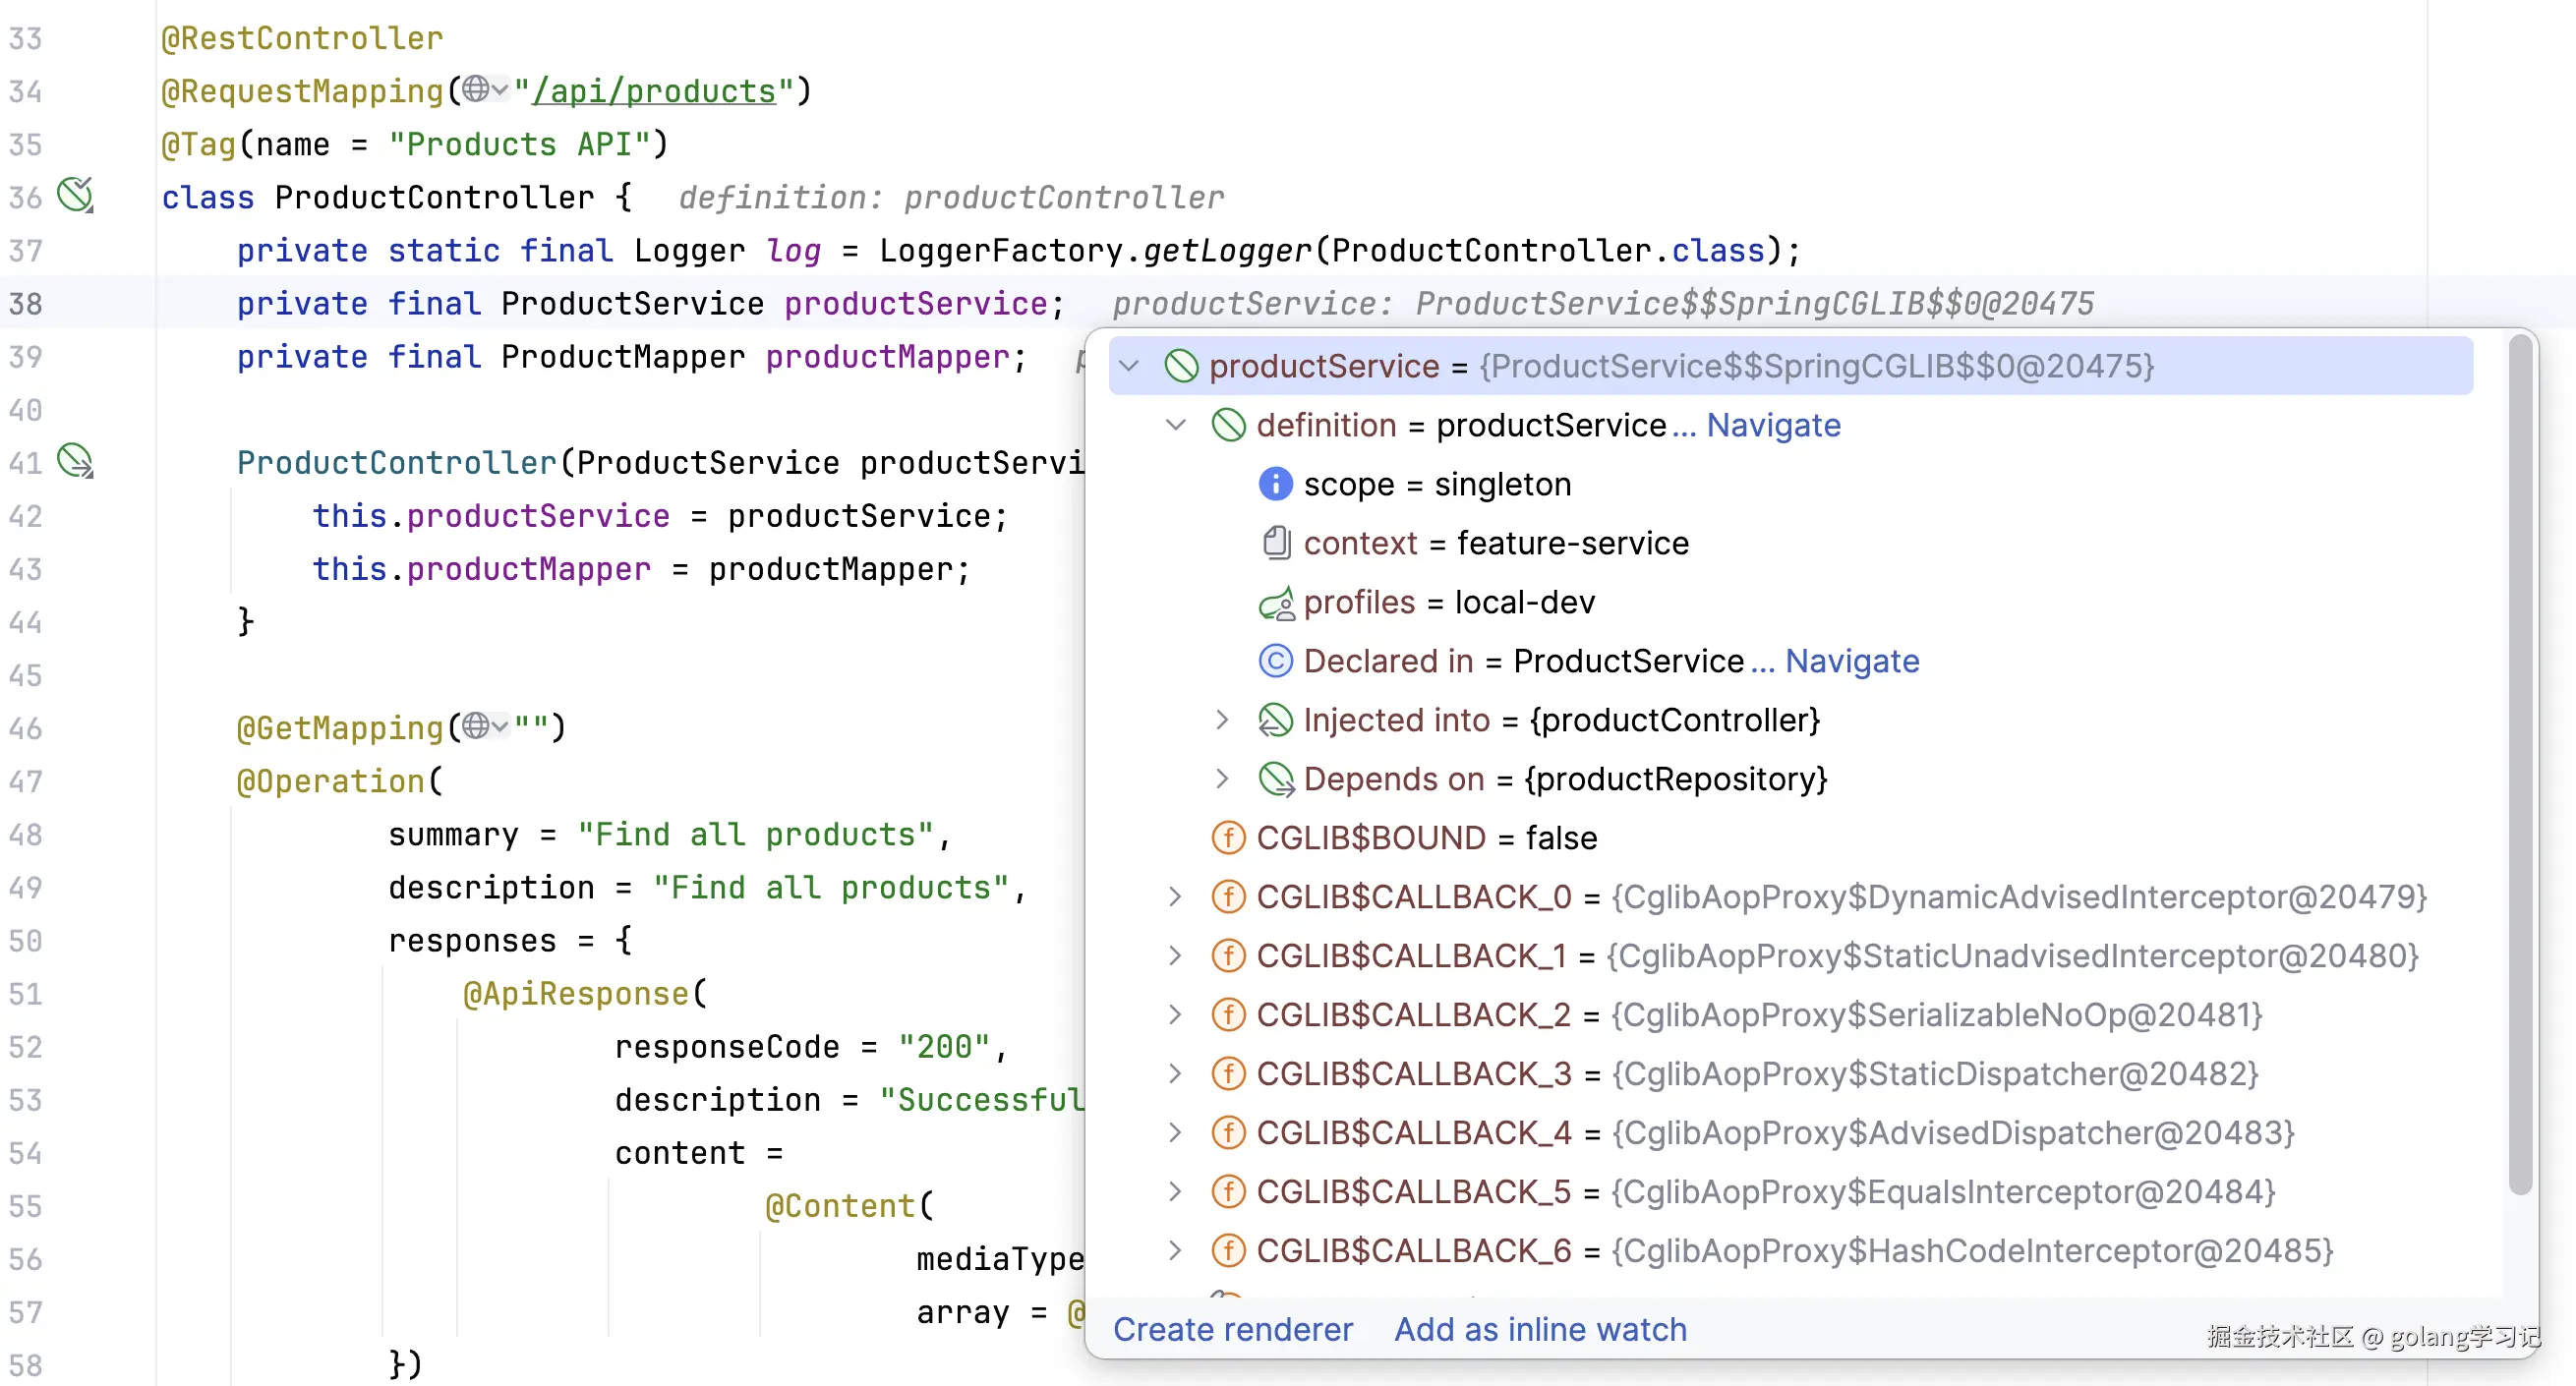Click the bean icon beside definition row
The width and height of the screenshot is (2576, 1386).
pyautogui.click(x=1228, y=425)
